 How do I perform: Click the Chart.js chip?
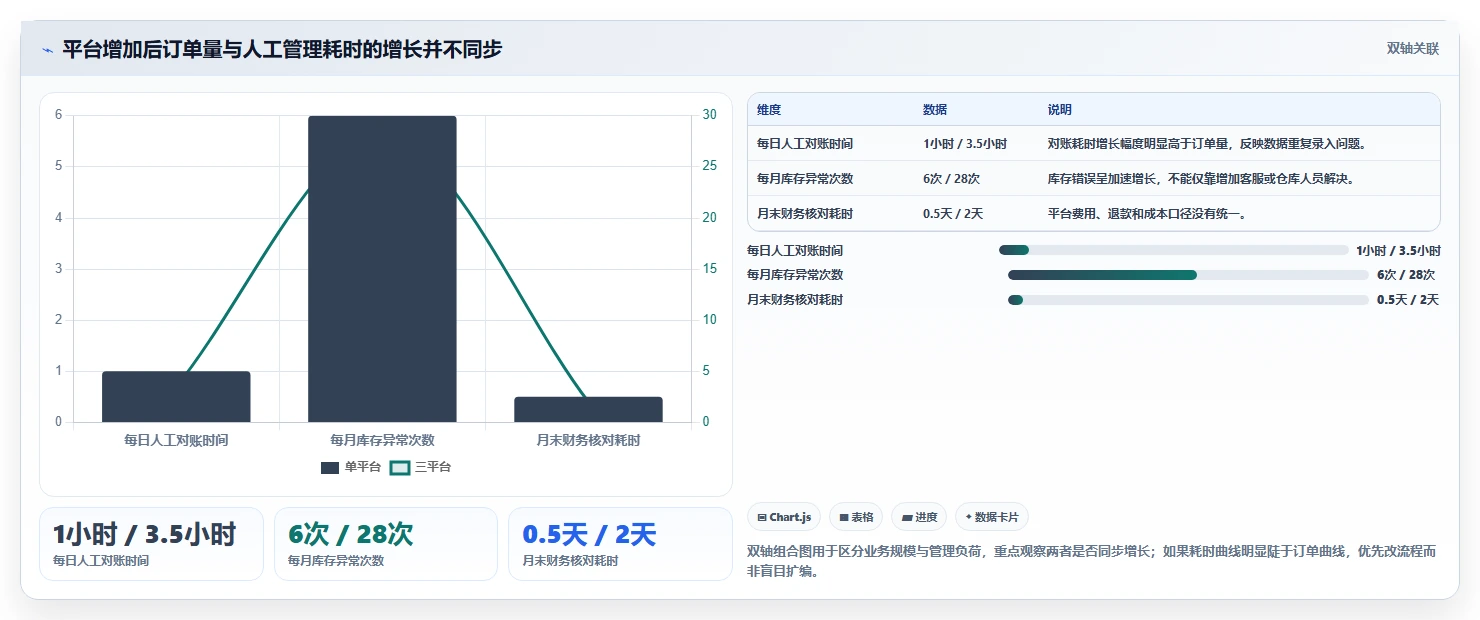(784, 517)
